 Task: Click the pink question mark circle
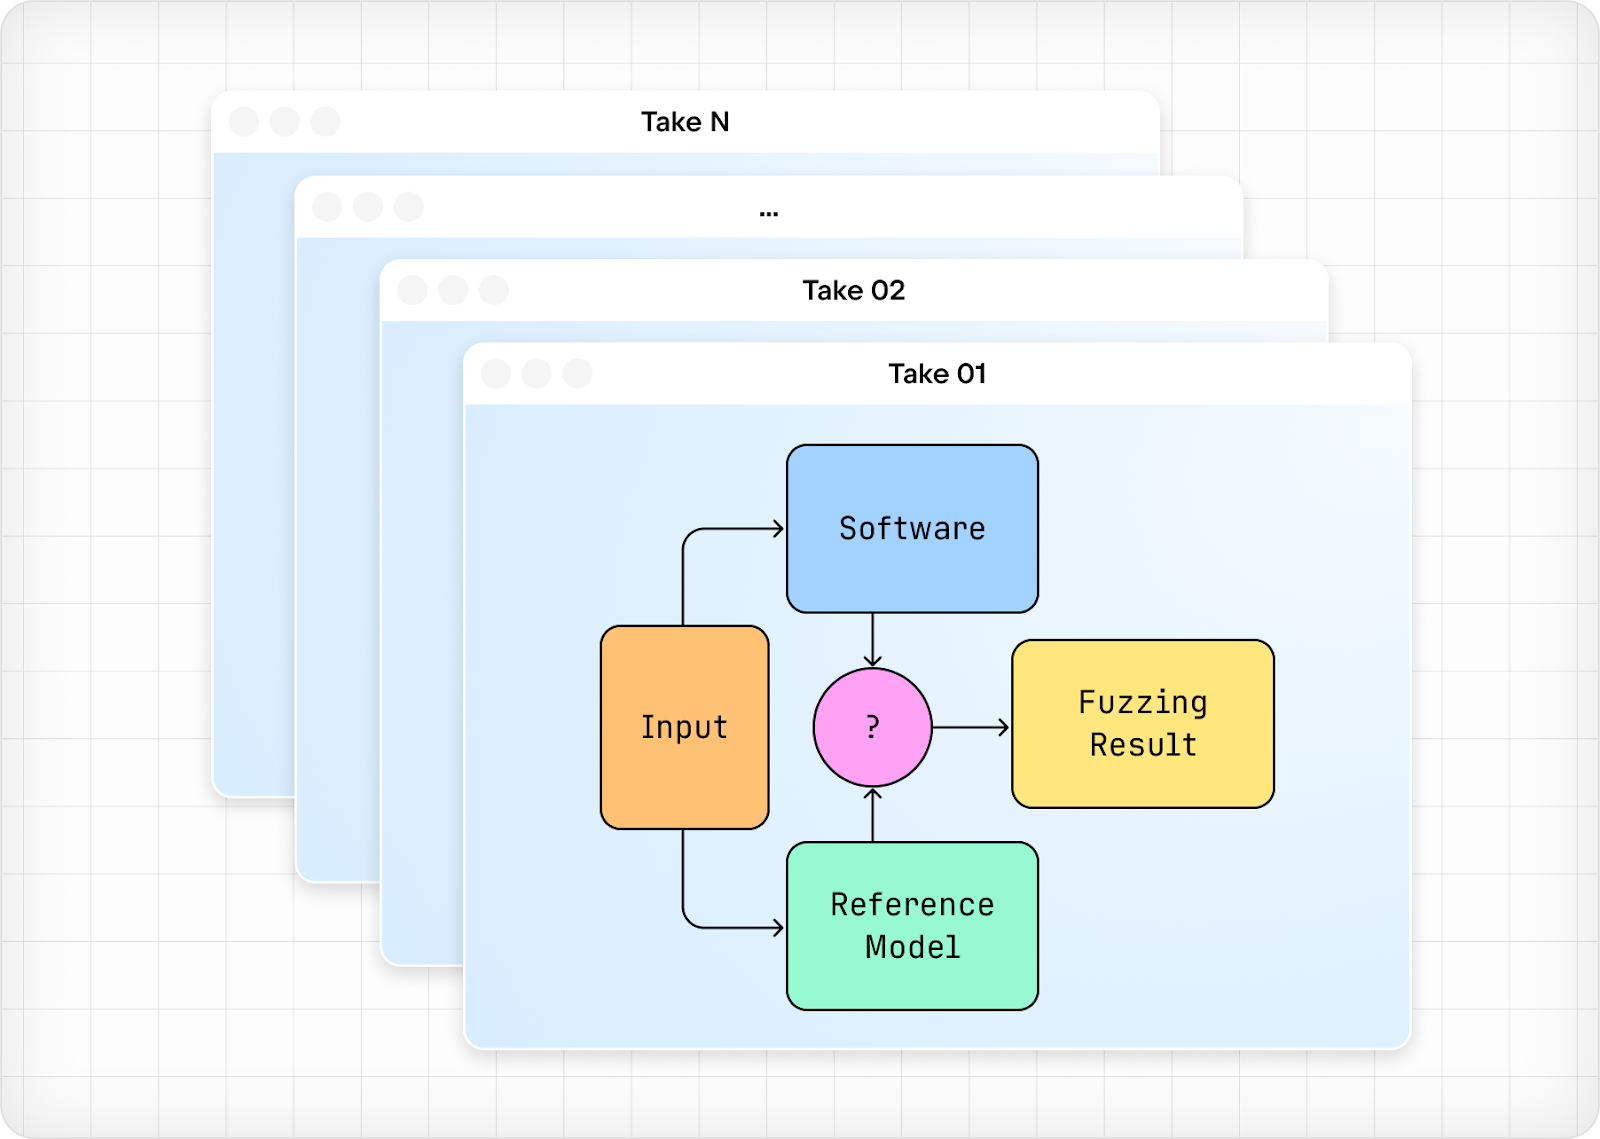point(873,727)
